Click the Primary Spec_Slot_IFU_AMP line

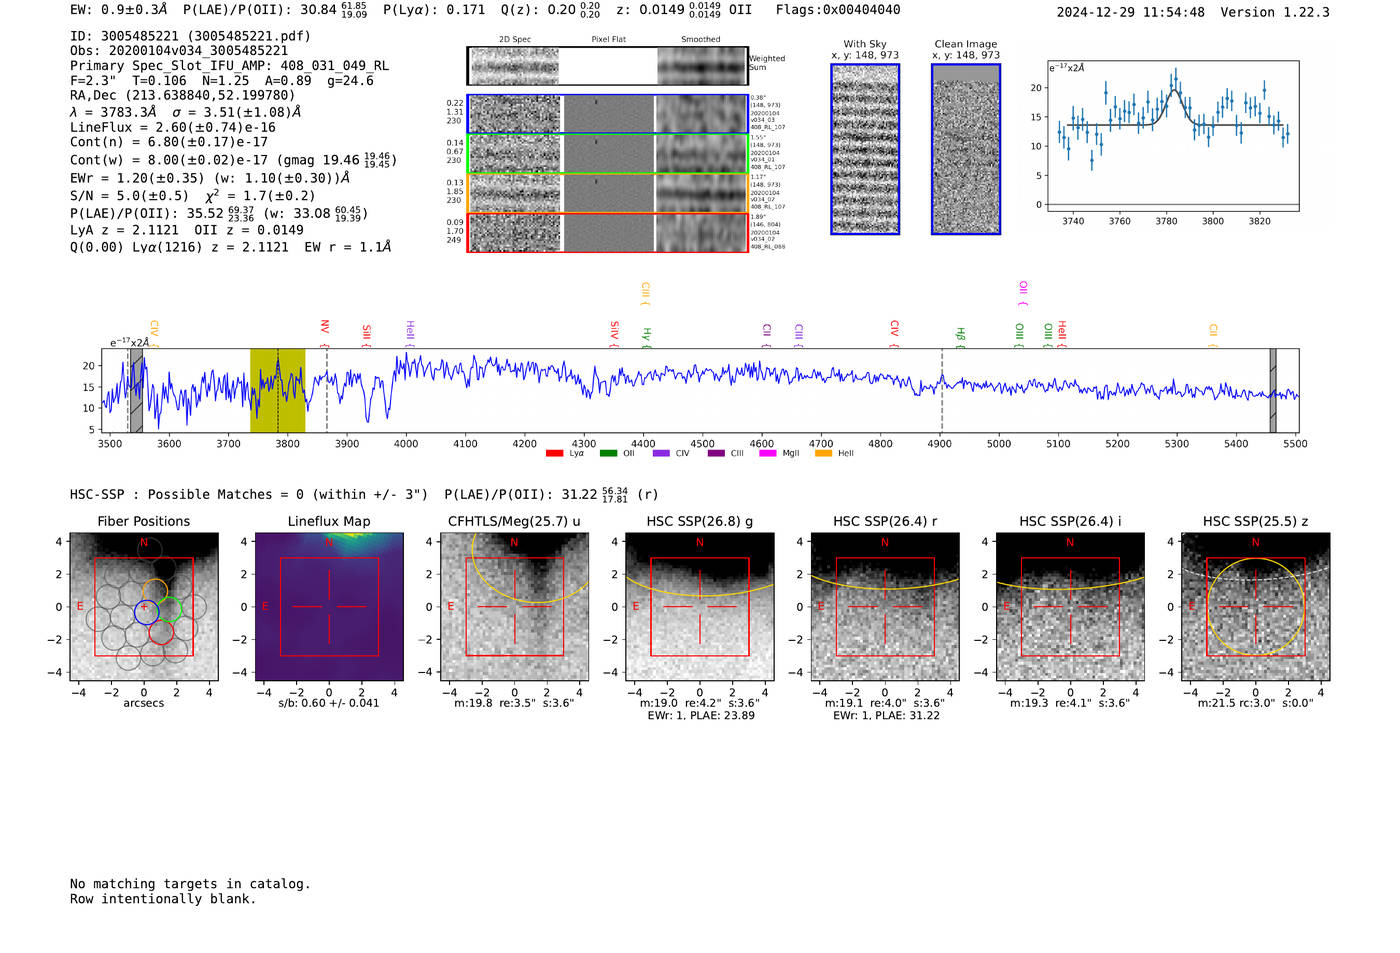tap(230, 65)
